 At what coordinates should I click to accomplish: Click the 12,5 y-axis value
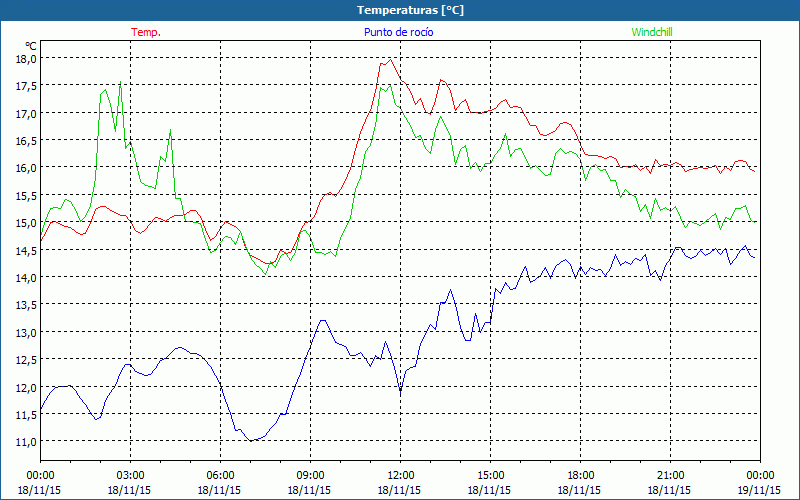click(x=26, y=360)
